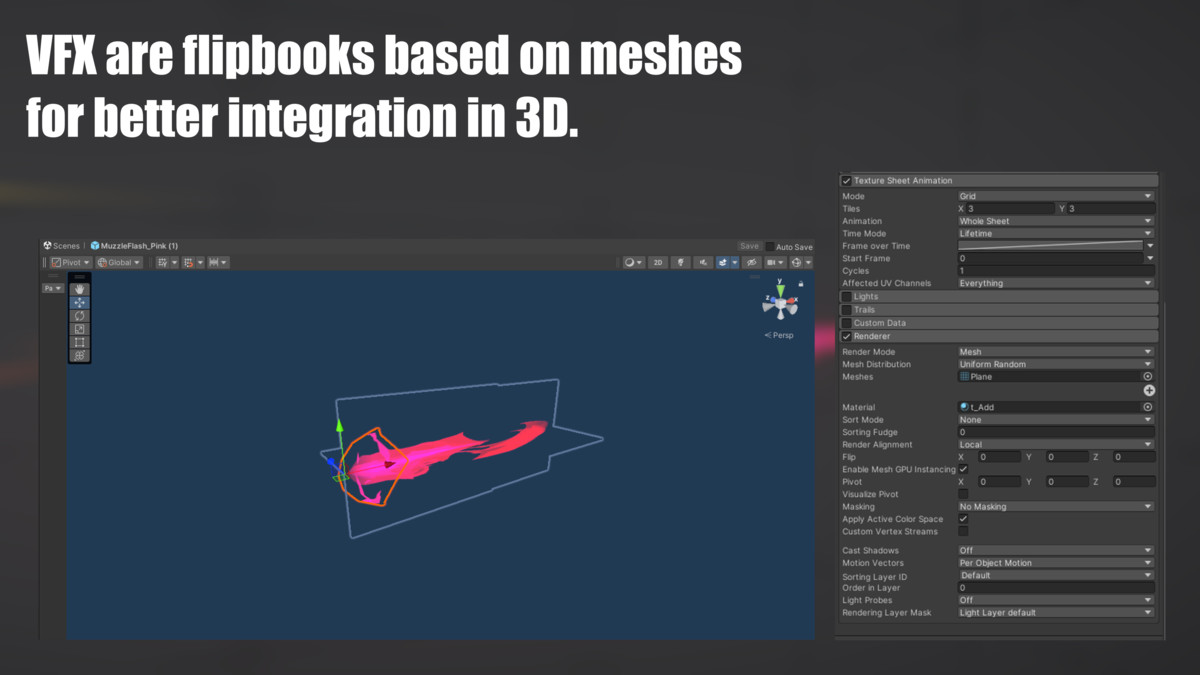Toggle the 2D view button
The width and height of the screenshot is (1200, 675).
tap(657, 262)
